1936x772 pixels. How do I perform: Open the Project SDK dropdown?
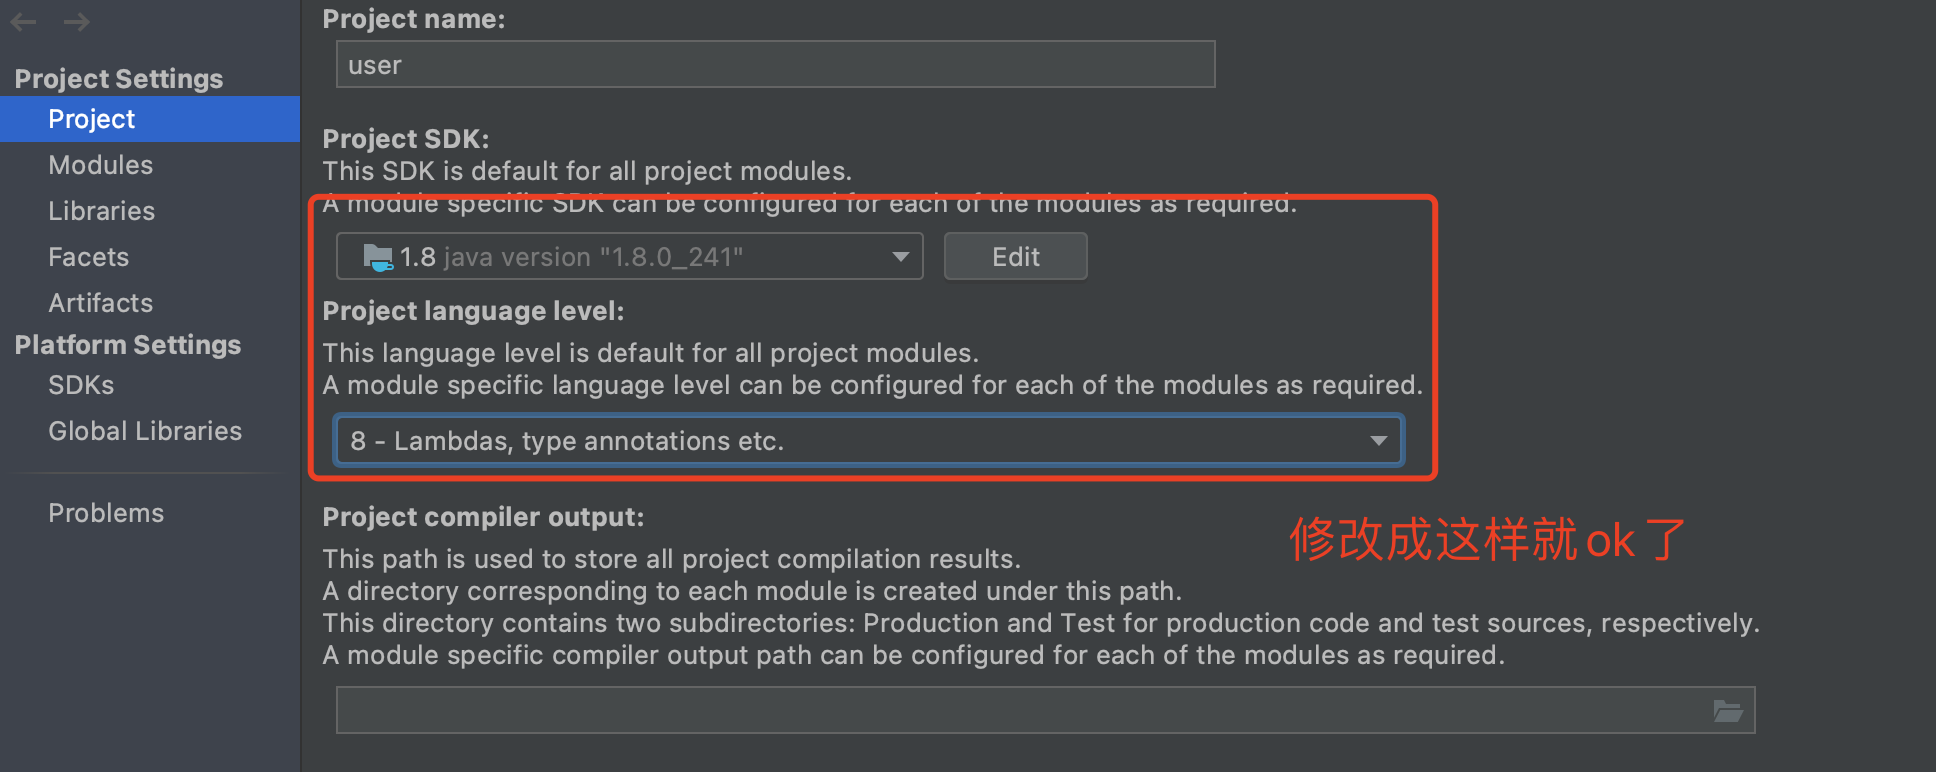pos(897,256)
